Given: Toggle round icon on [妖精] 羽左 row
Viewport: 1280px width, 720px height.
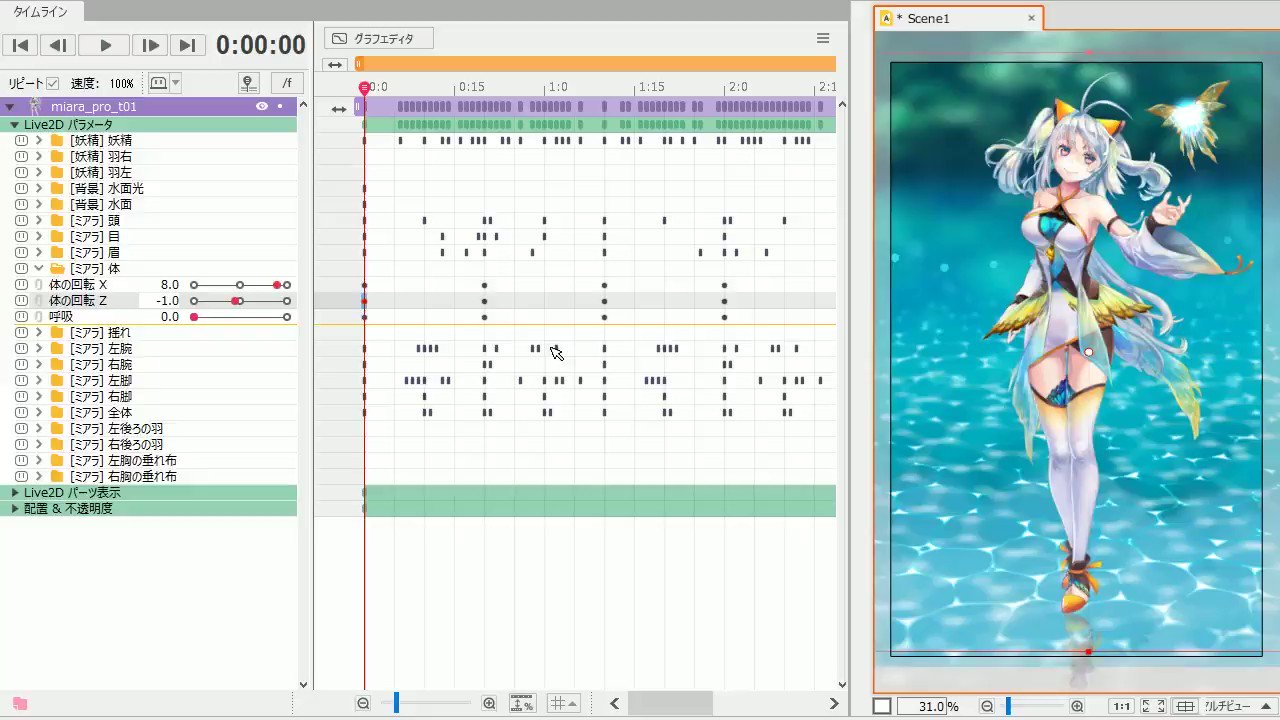Looking at the screenshot, I should pos(21,173).
